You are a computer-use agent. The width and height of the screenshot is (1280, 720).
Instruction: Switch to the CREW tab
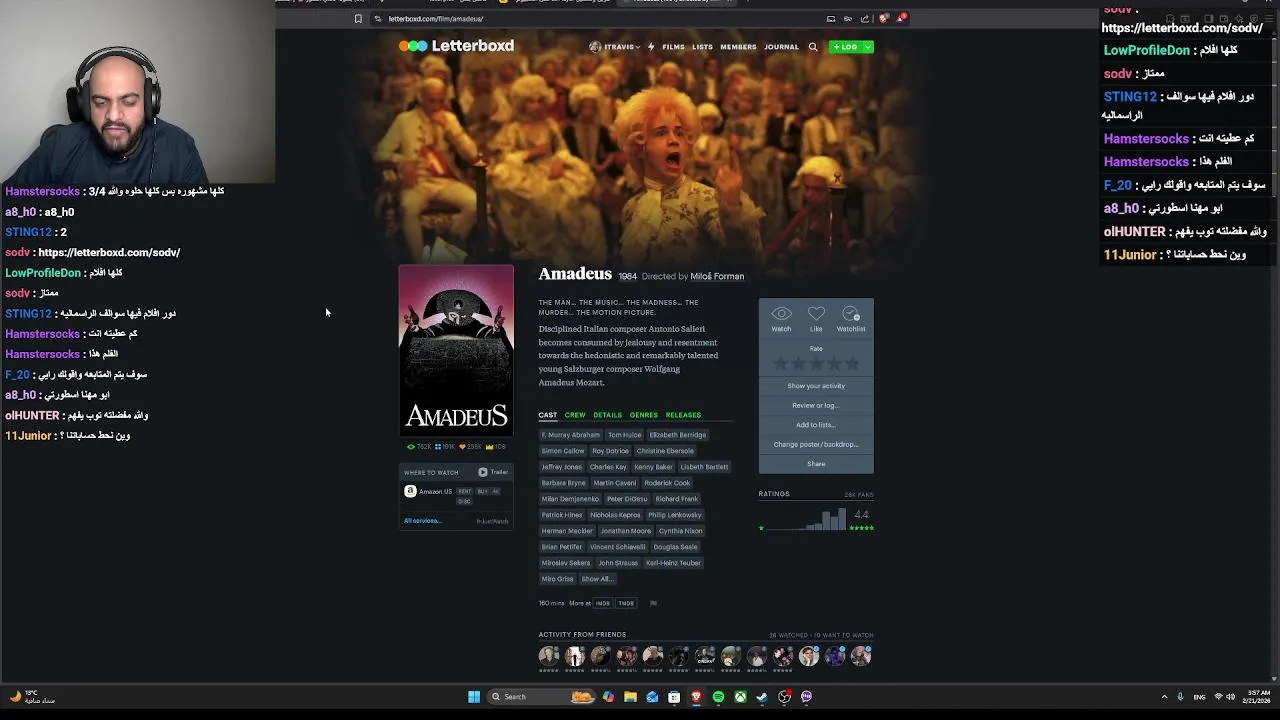click(575, 415)
